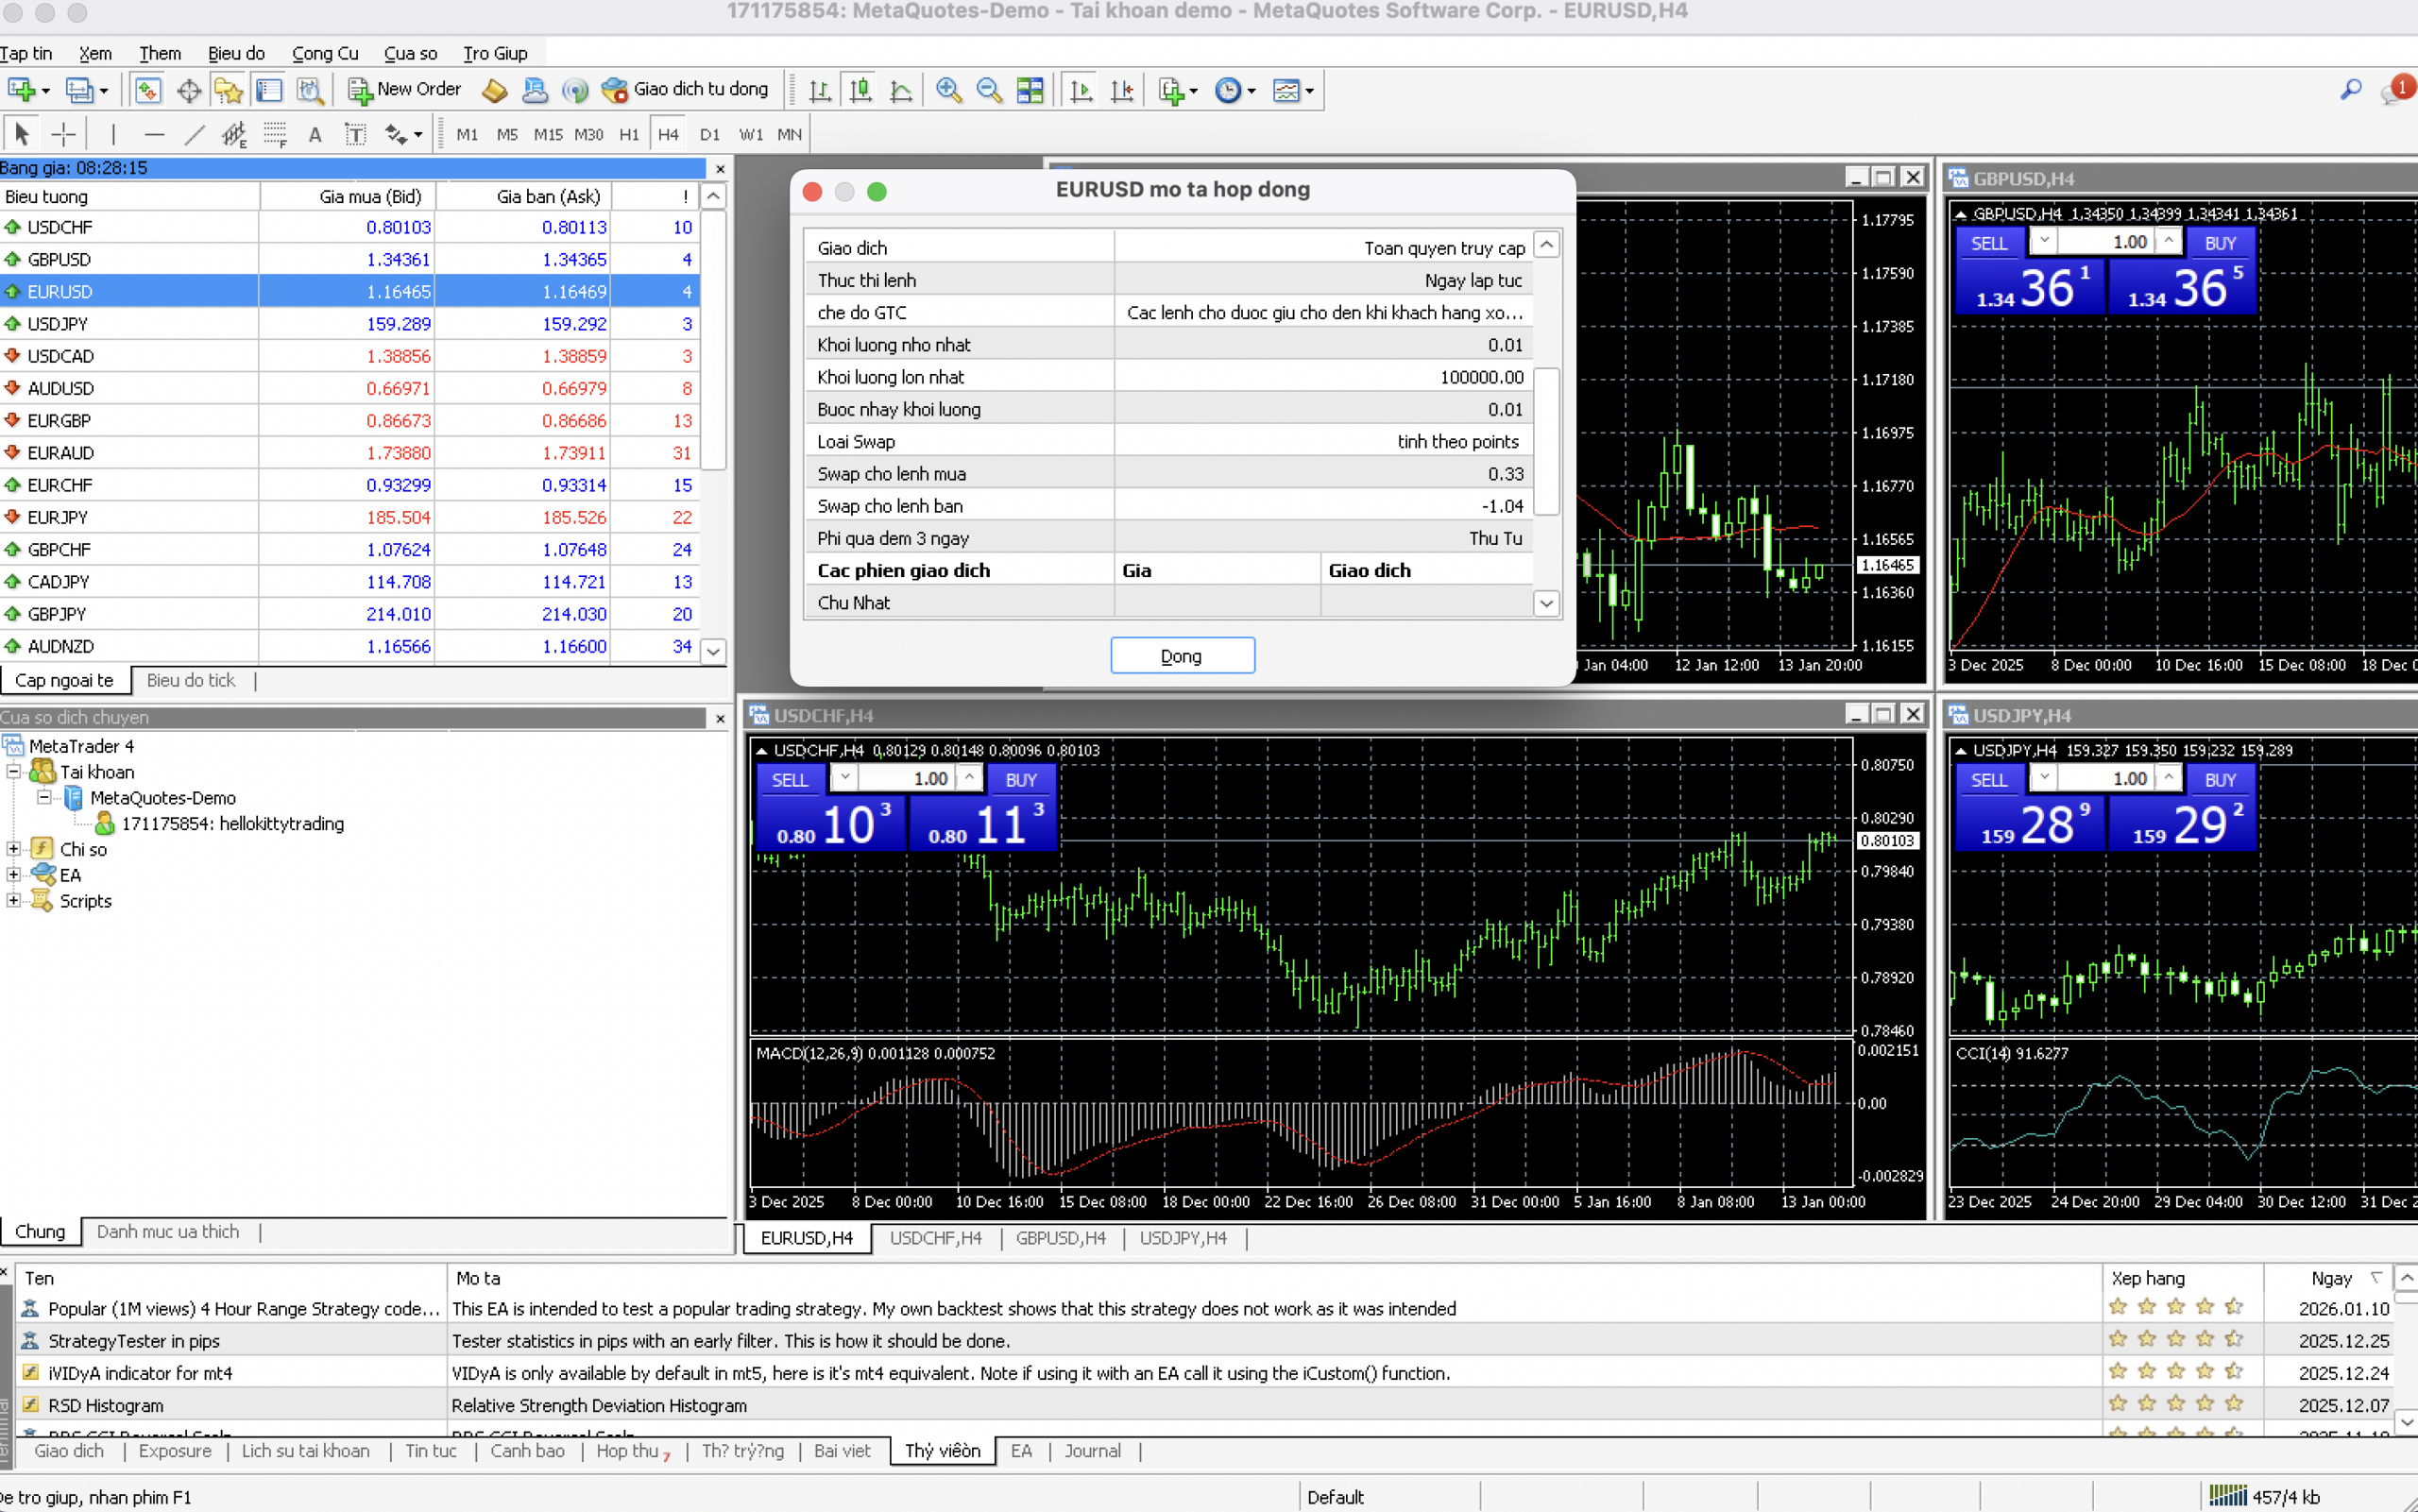Click the New Order button
2418x1512 pixels.
[x=404, y=90]
